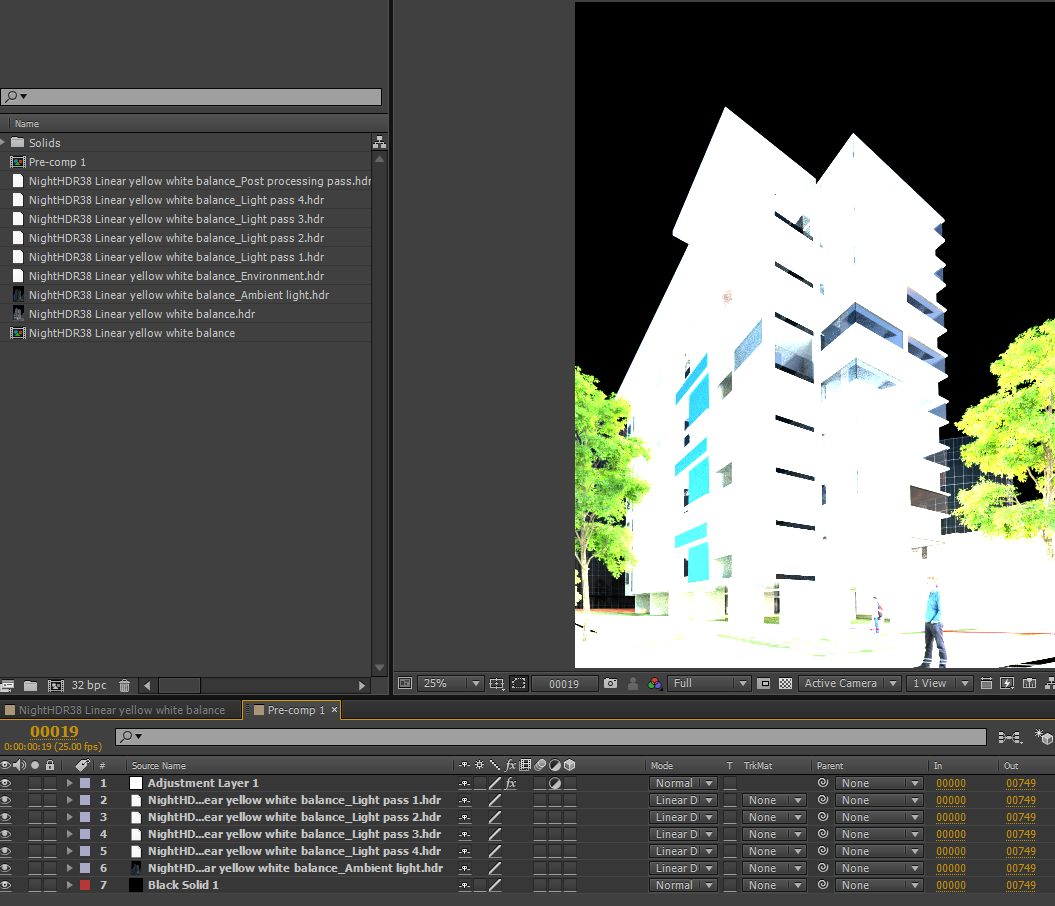Open Parent dropdown for Ambient light layer

pos(879,868)
